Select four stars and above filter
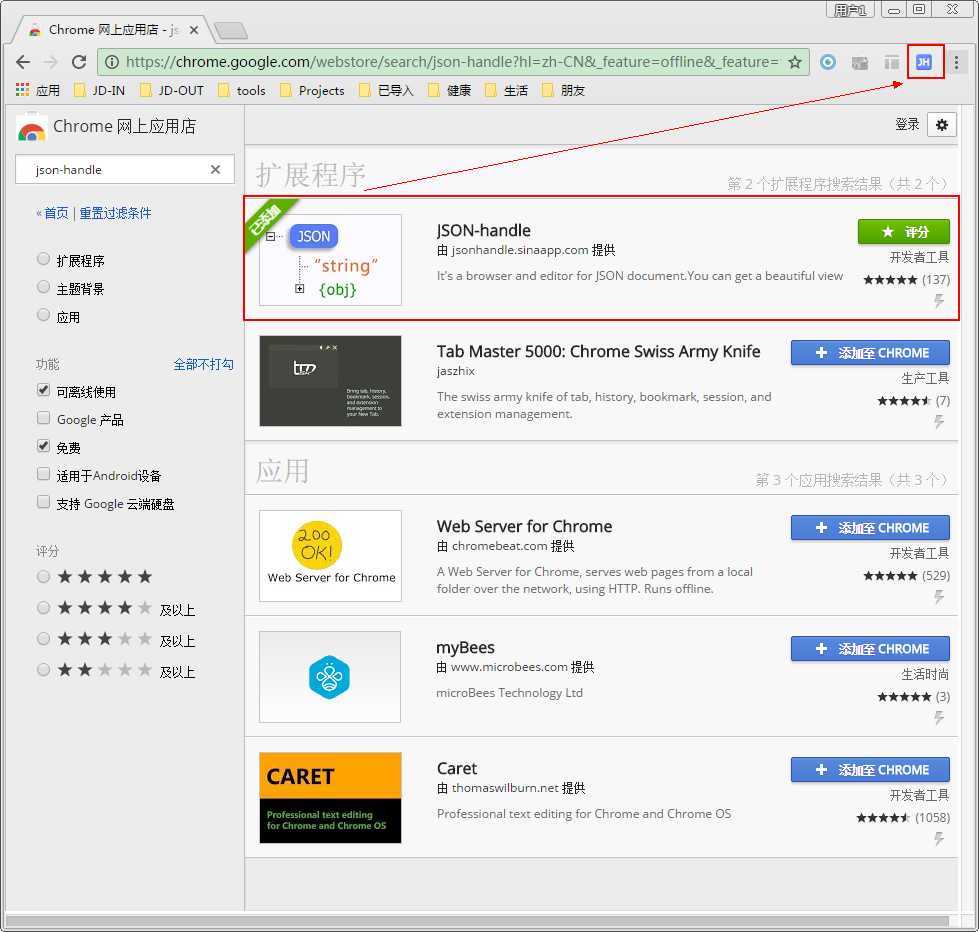 43,607
